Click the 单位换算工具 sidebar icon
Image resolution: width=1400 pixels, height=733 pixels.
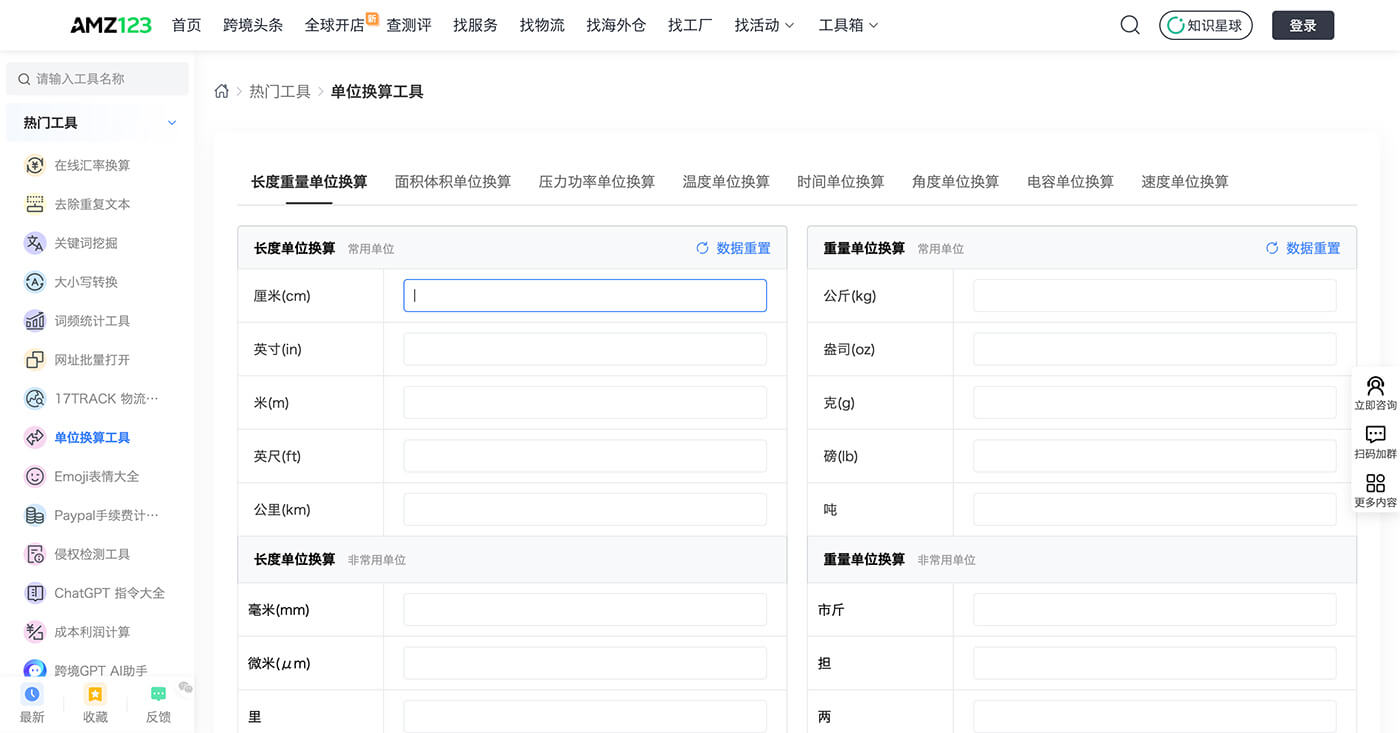[35, 437]
